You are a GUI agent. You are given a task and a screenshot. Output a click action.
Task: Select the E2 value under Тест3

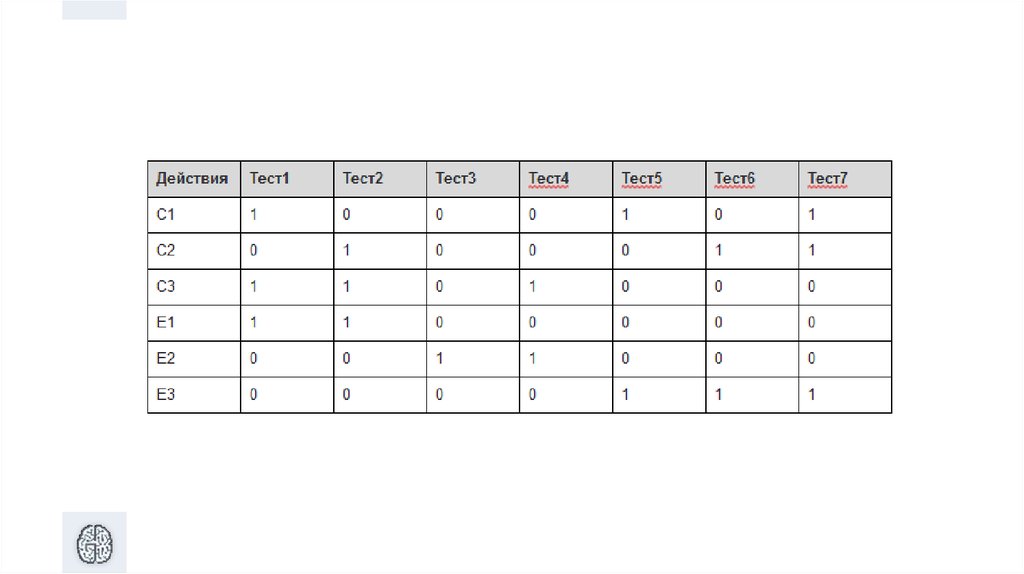click(x=439, y=359)
